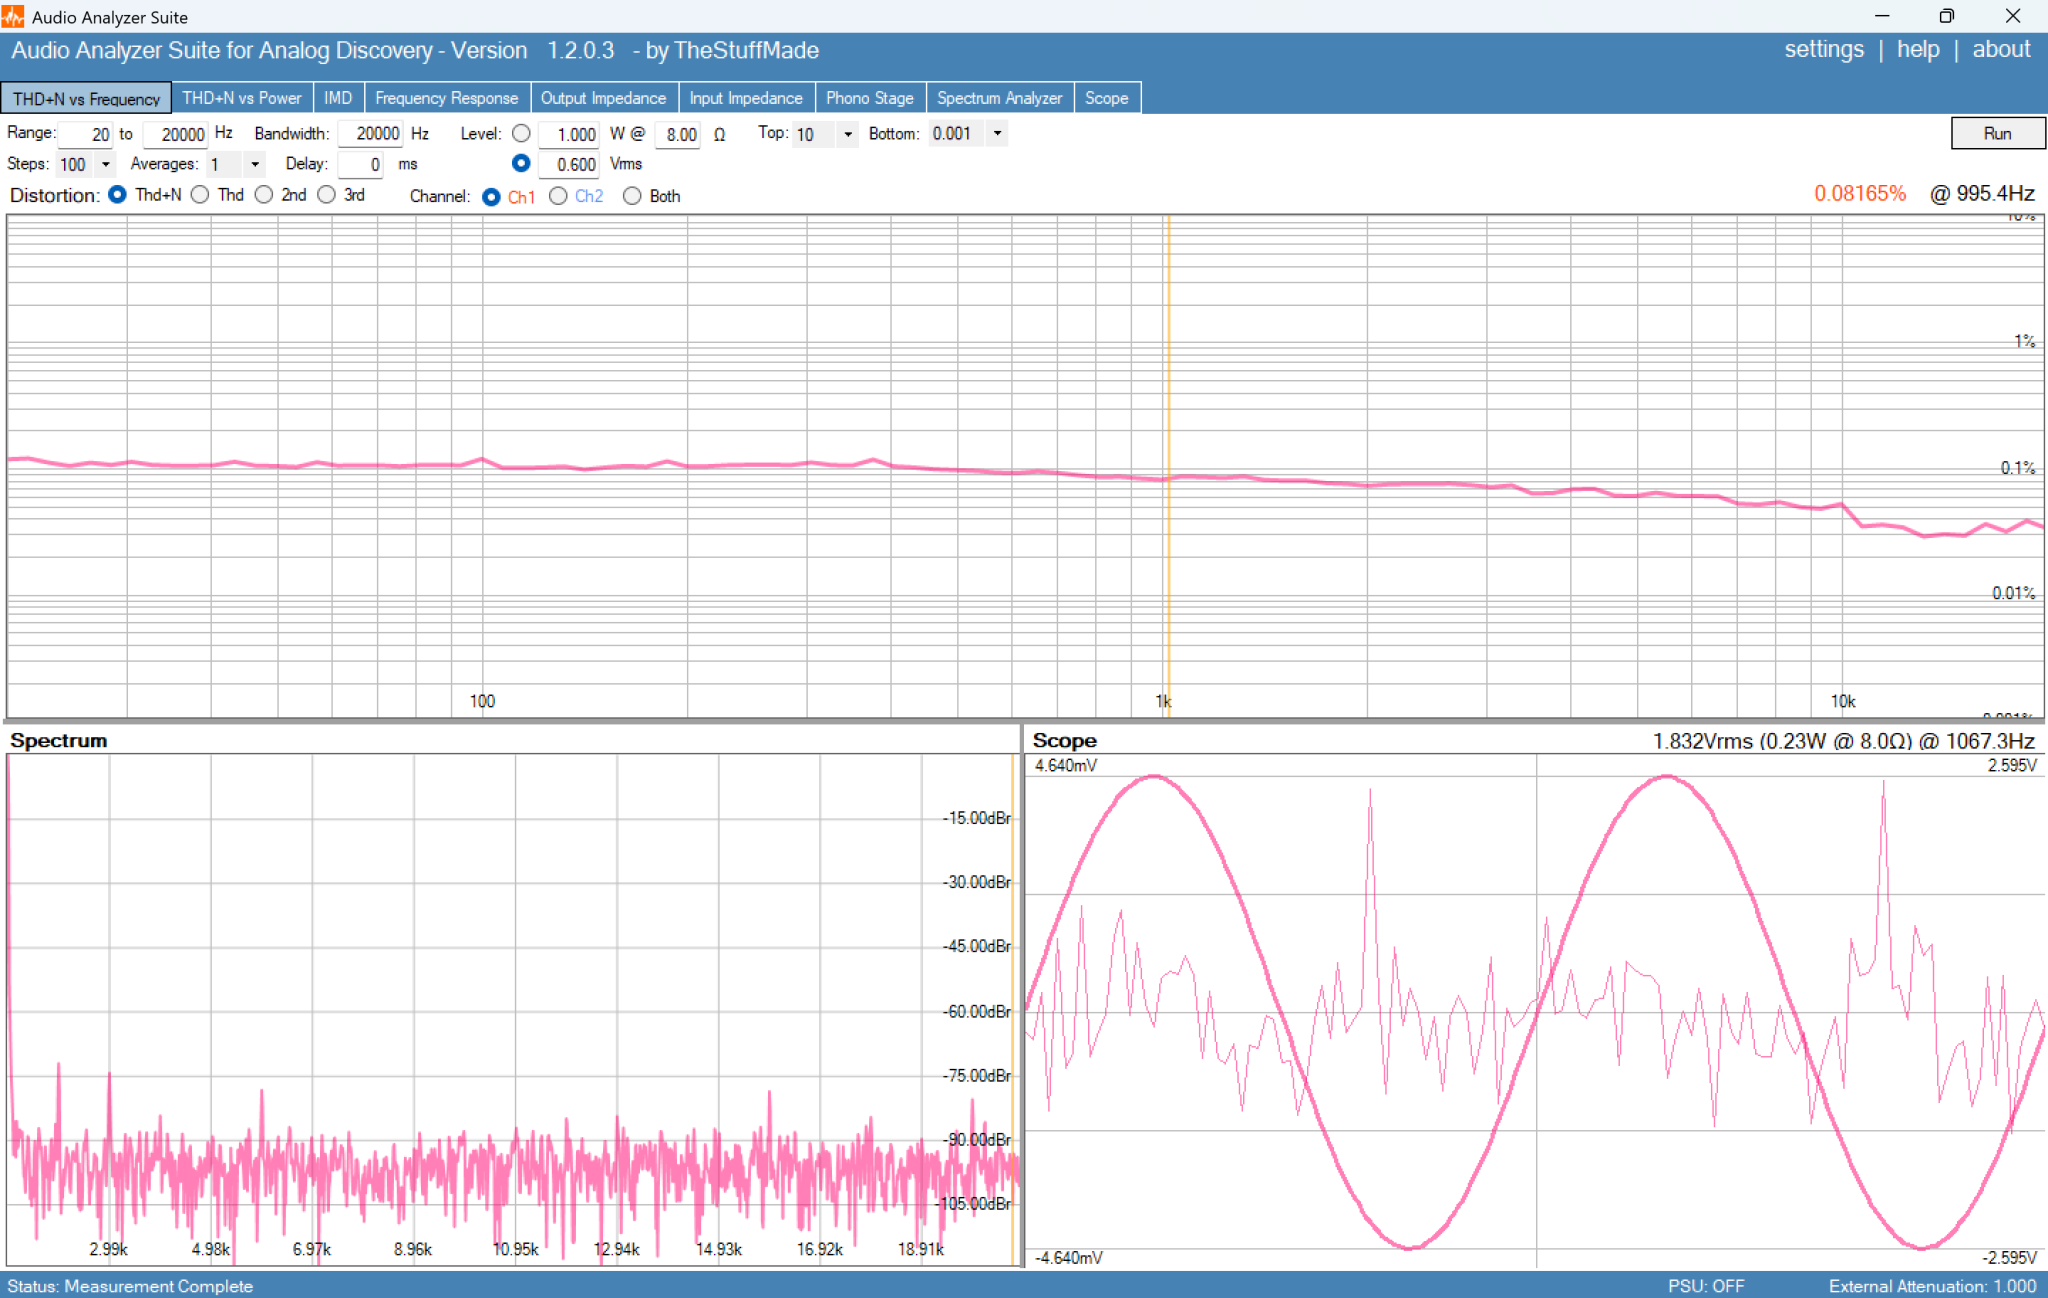Click the -60.00dBr spectrum axis label

click(977, 1011)
